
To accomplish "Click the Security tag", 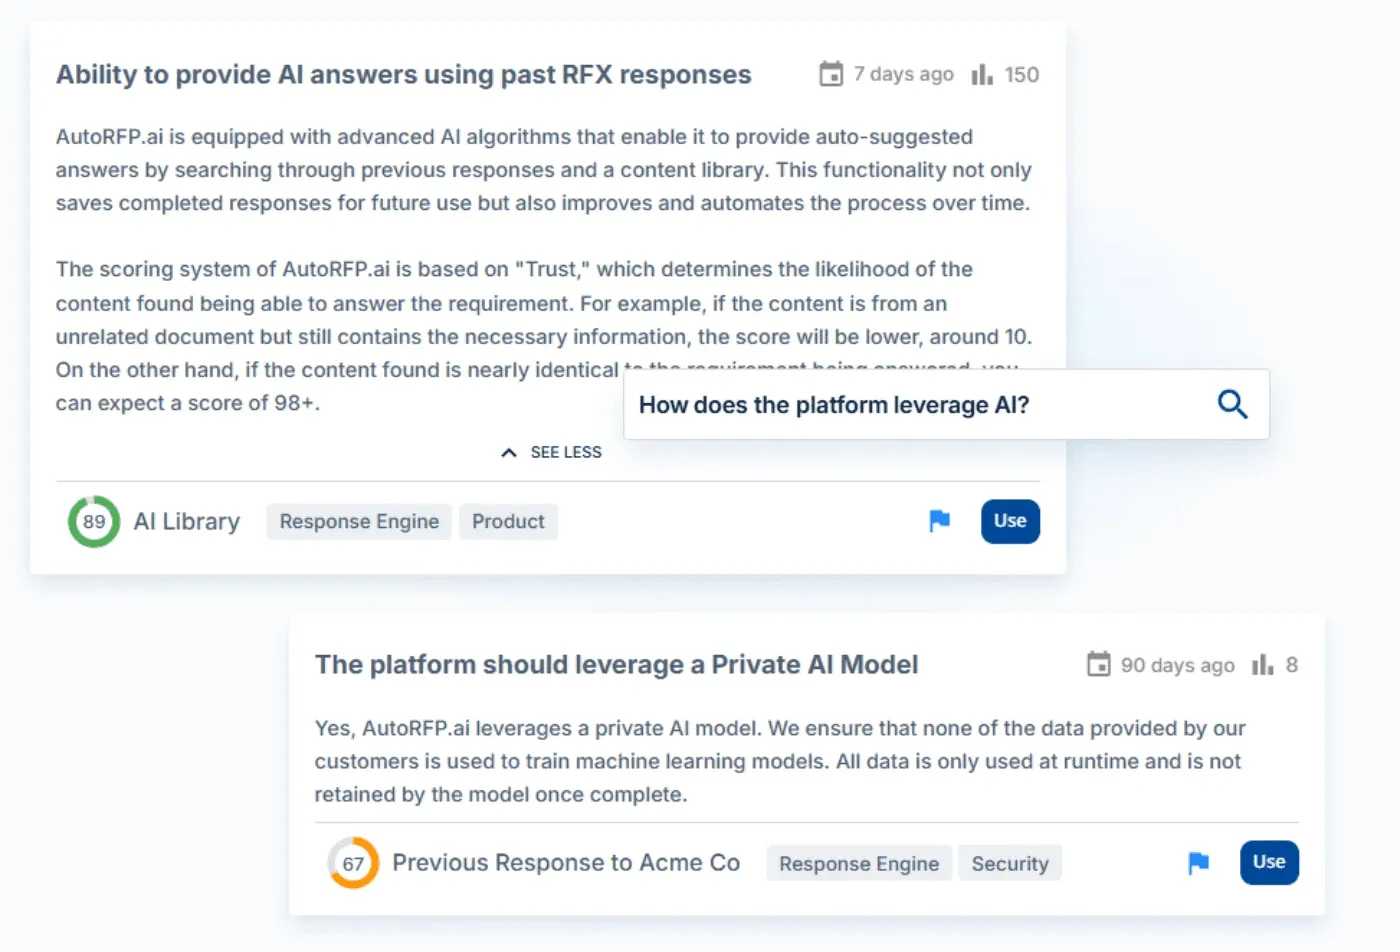I will point(1010,863).
